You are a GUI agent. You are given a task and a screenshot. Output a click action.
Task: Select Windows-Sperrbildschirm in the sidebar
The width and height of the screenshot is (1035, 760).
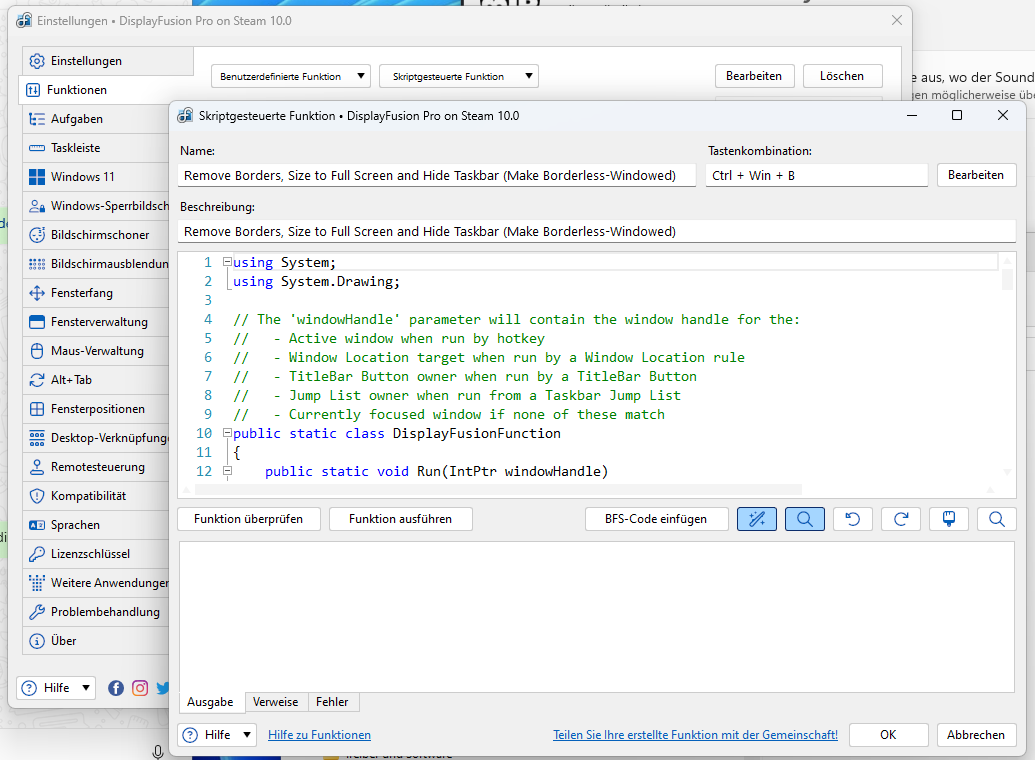tap(96, 206)
